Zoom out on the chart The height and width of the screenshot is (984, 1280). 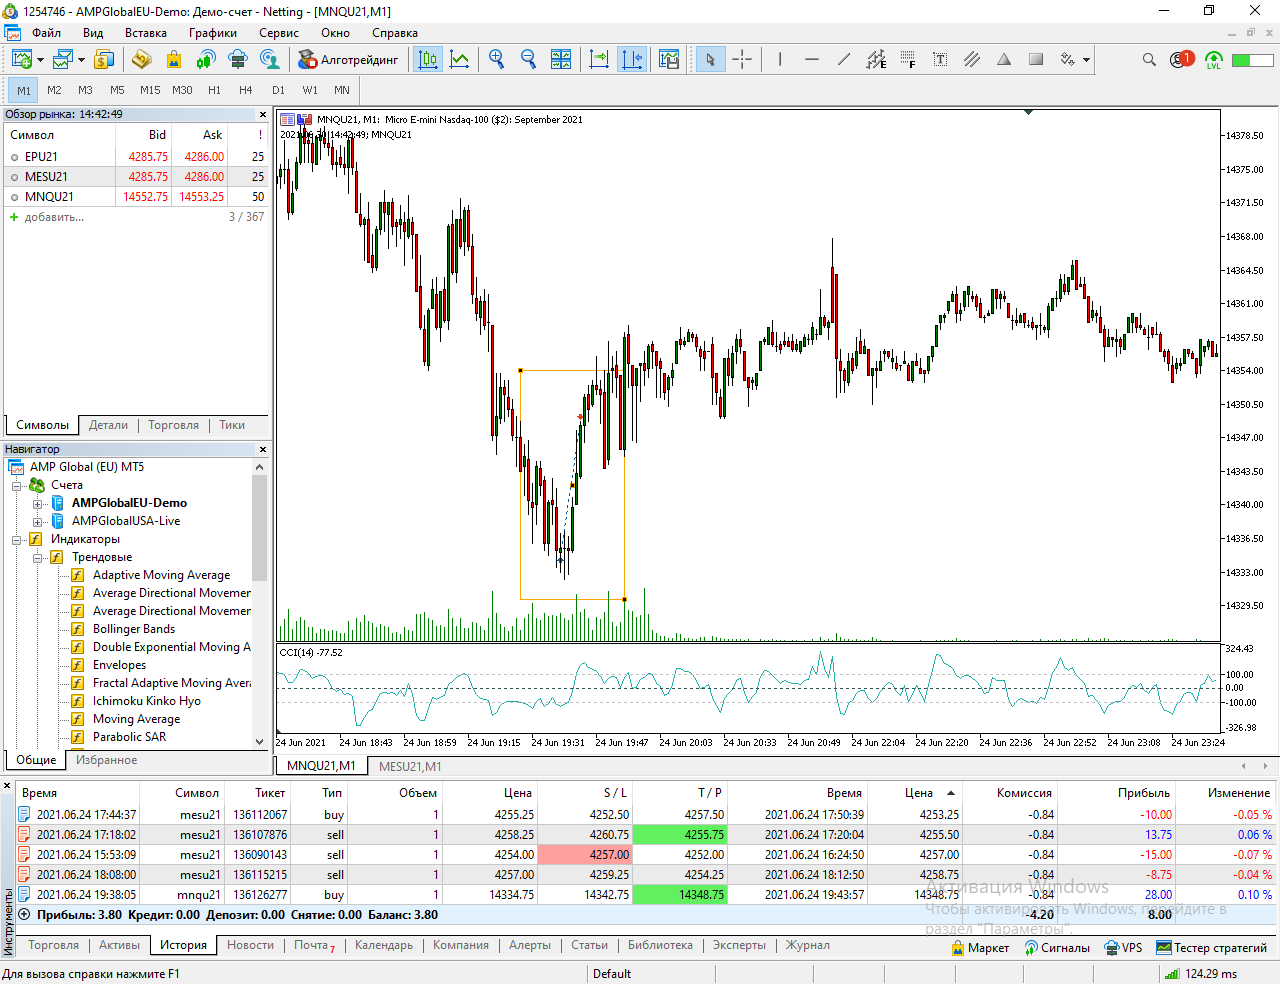[529, 60]
